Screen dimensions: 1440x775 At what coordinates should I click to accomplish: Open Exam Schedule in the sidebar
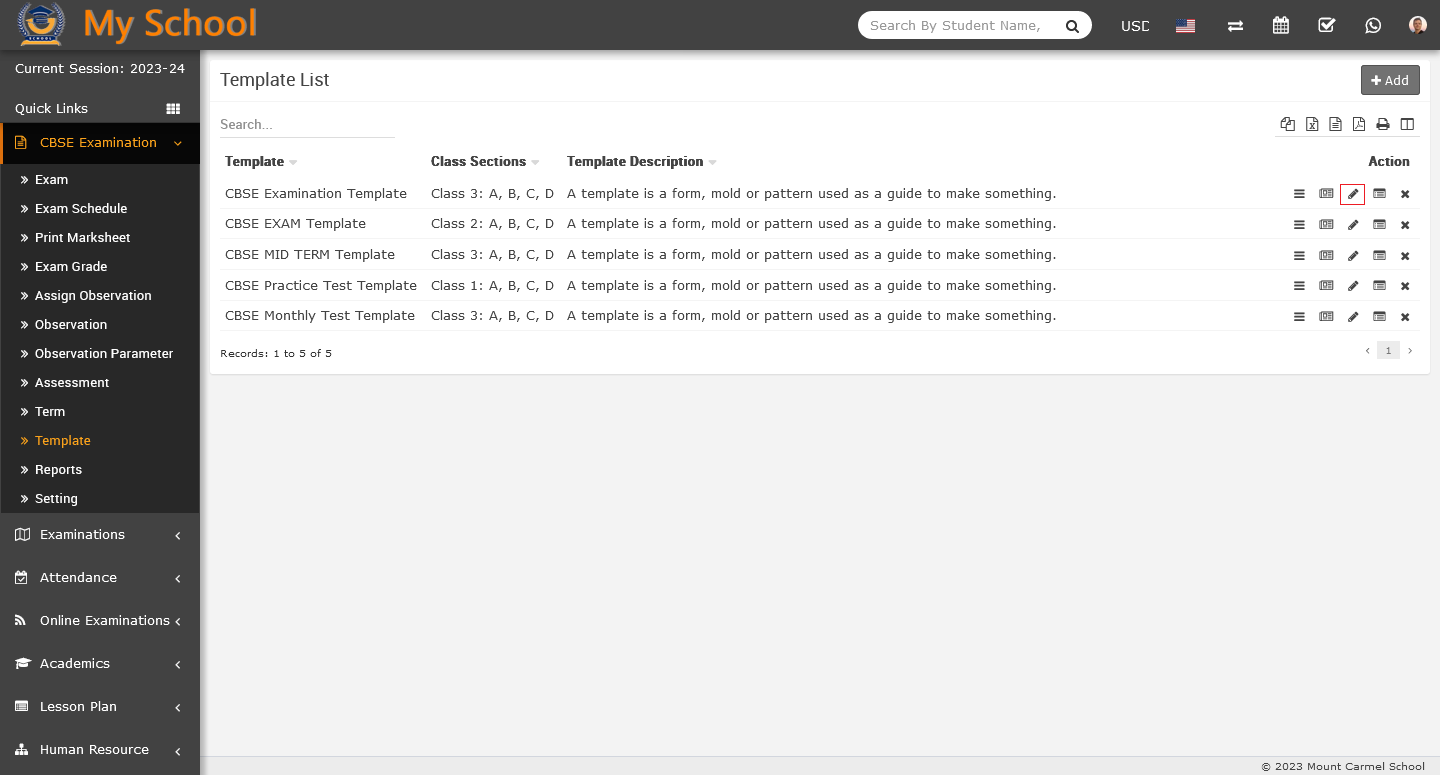tap(81, 208)
